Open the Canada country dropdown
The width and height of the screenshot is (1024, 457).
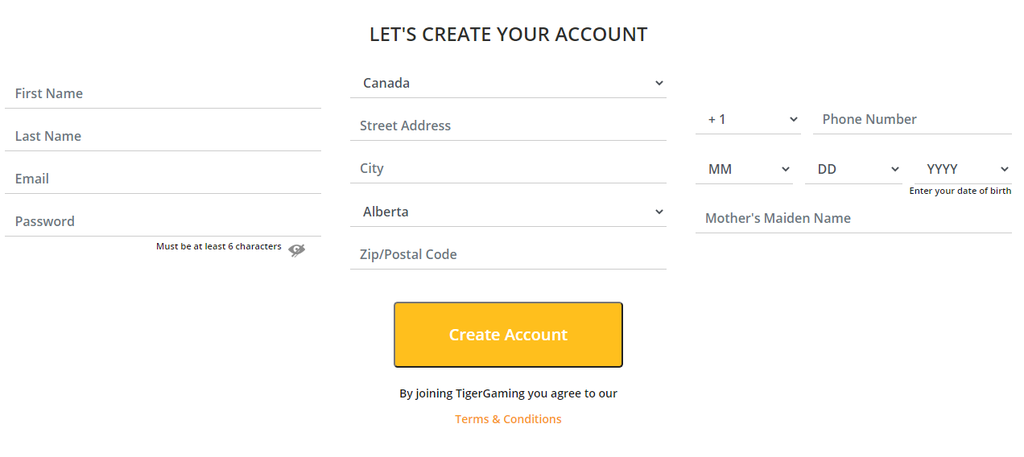pos(508,83)
